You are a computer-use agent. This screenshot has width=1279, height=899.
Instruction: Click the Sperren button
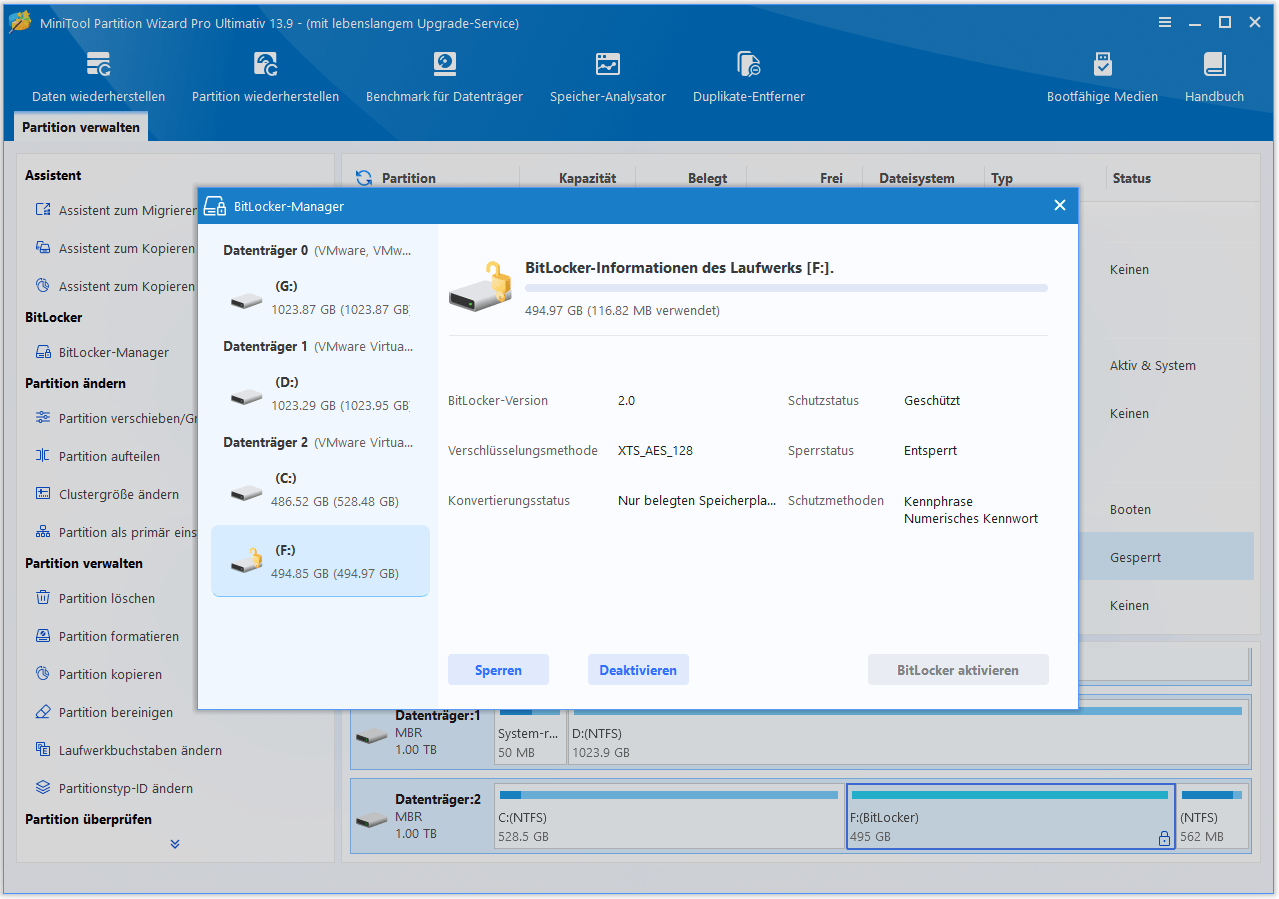(x=498, y=670)
